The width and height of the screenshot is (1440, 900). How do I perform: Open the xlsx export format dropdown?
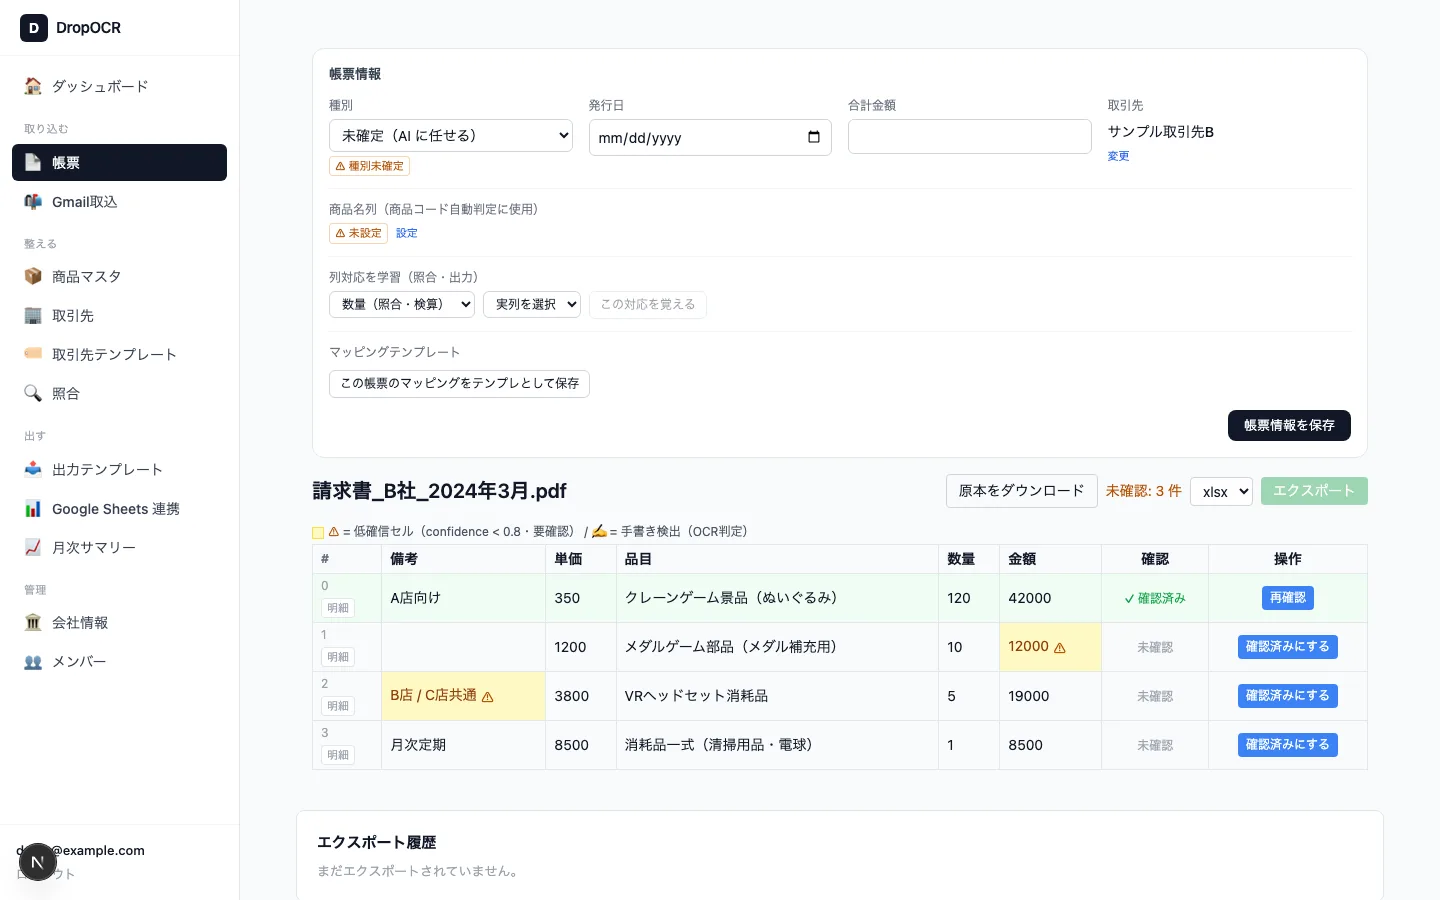click(1221, 491)
